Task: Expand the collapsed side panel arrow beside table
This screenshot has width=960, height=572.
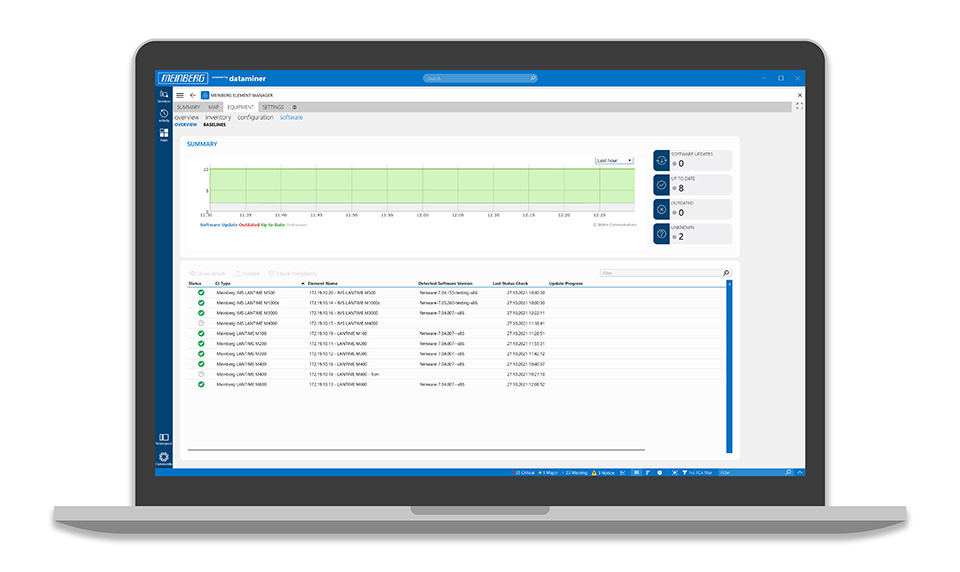Action: pyautogui.click(x=729, y=284)
